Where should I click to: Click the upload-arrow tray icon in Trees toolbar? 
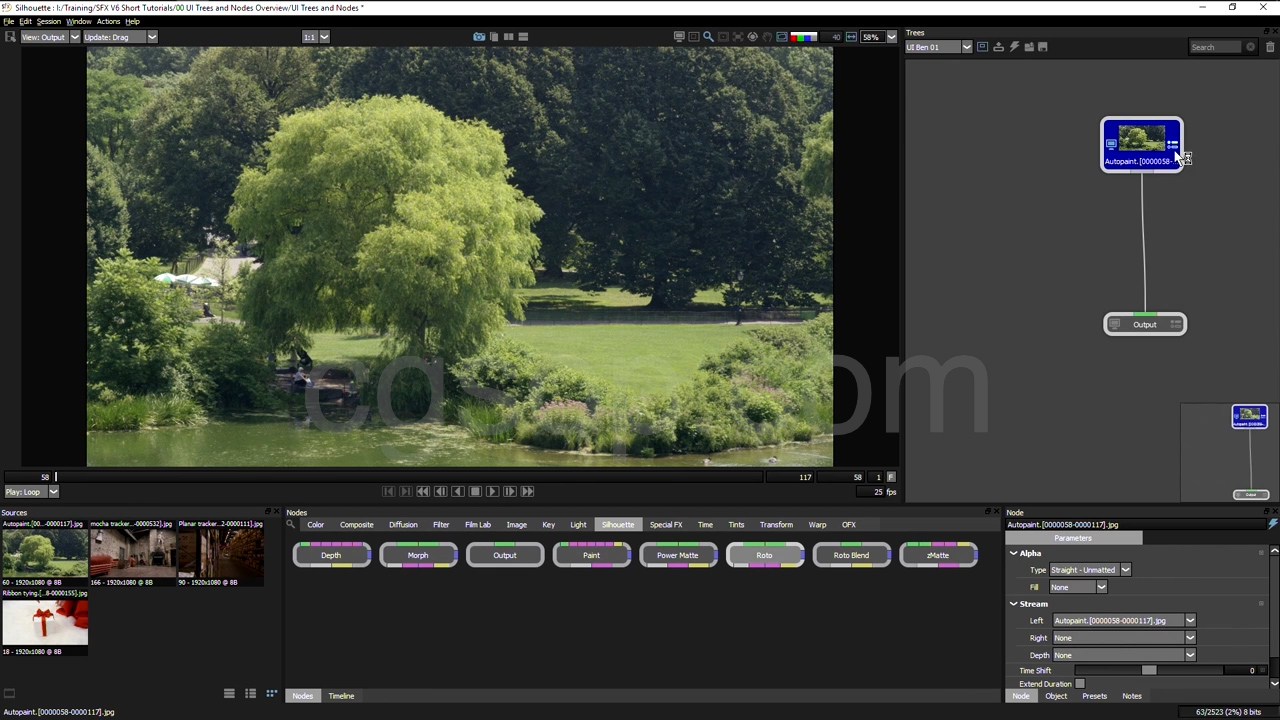998,47
